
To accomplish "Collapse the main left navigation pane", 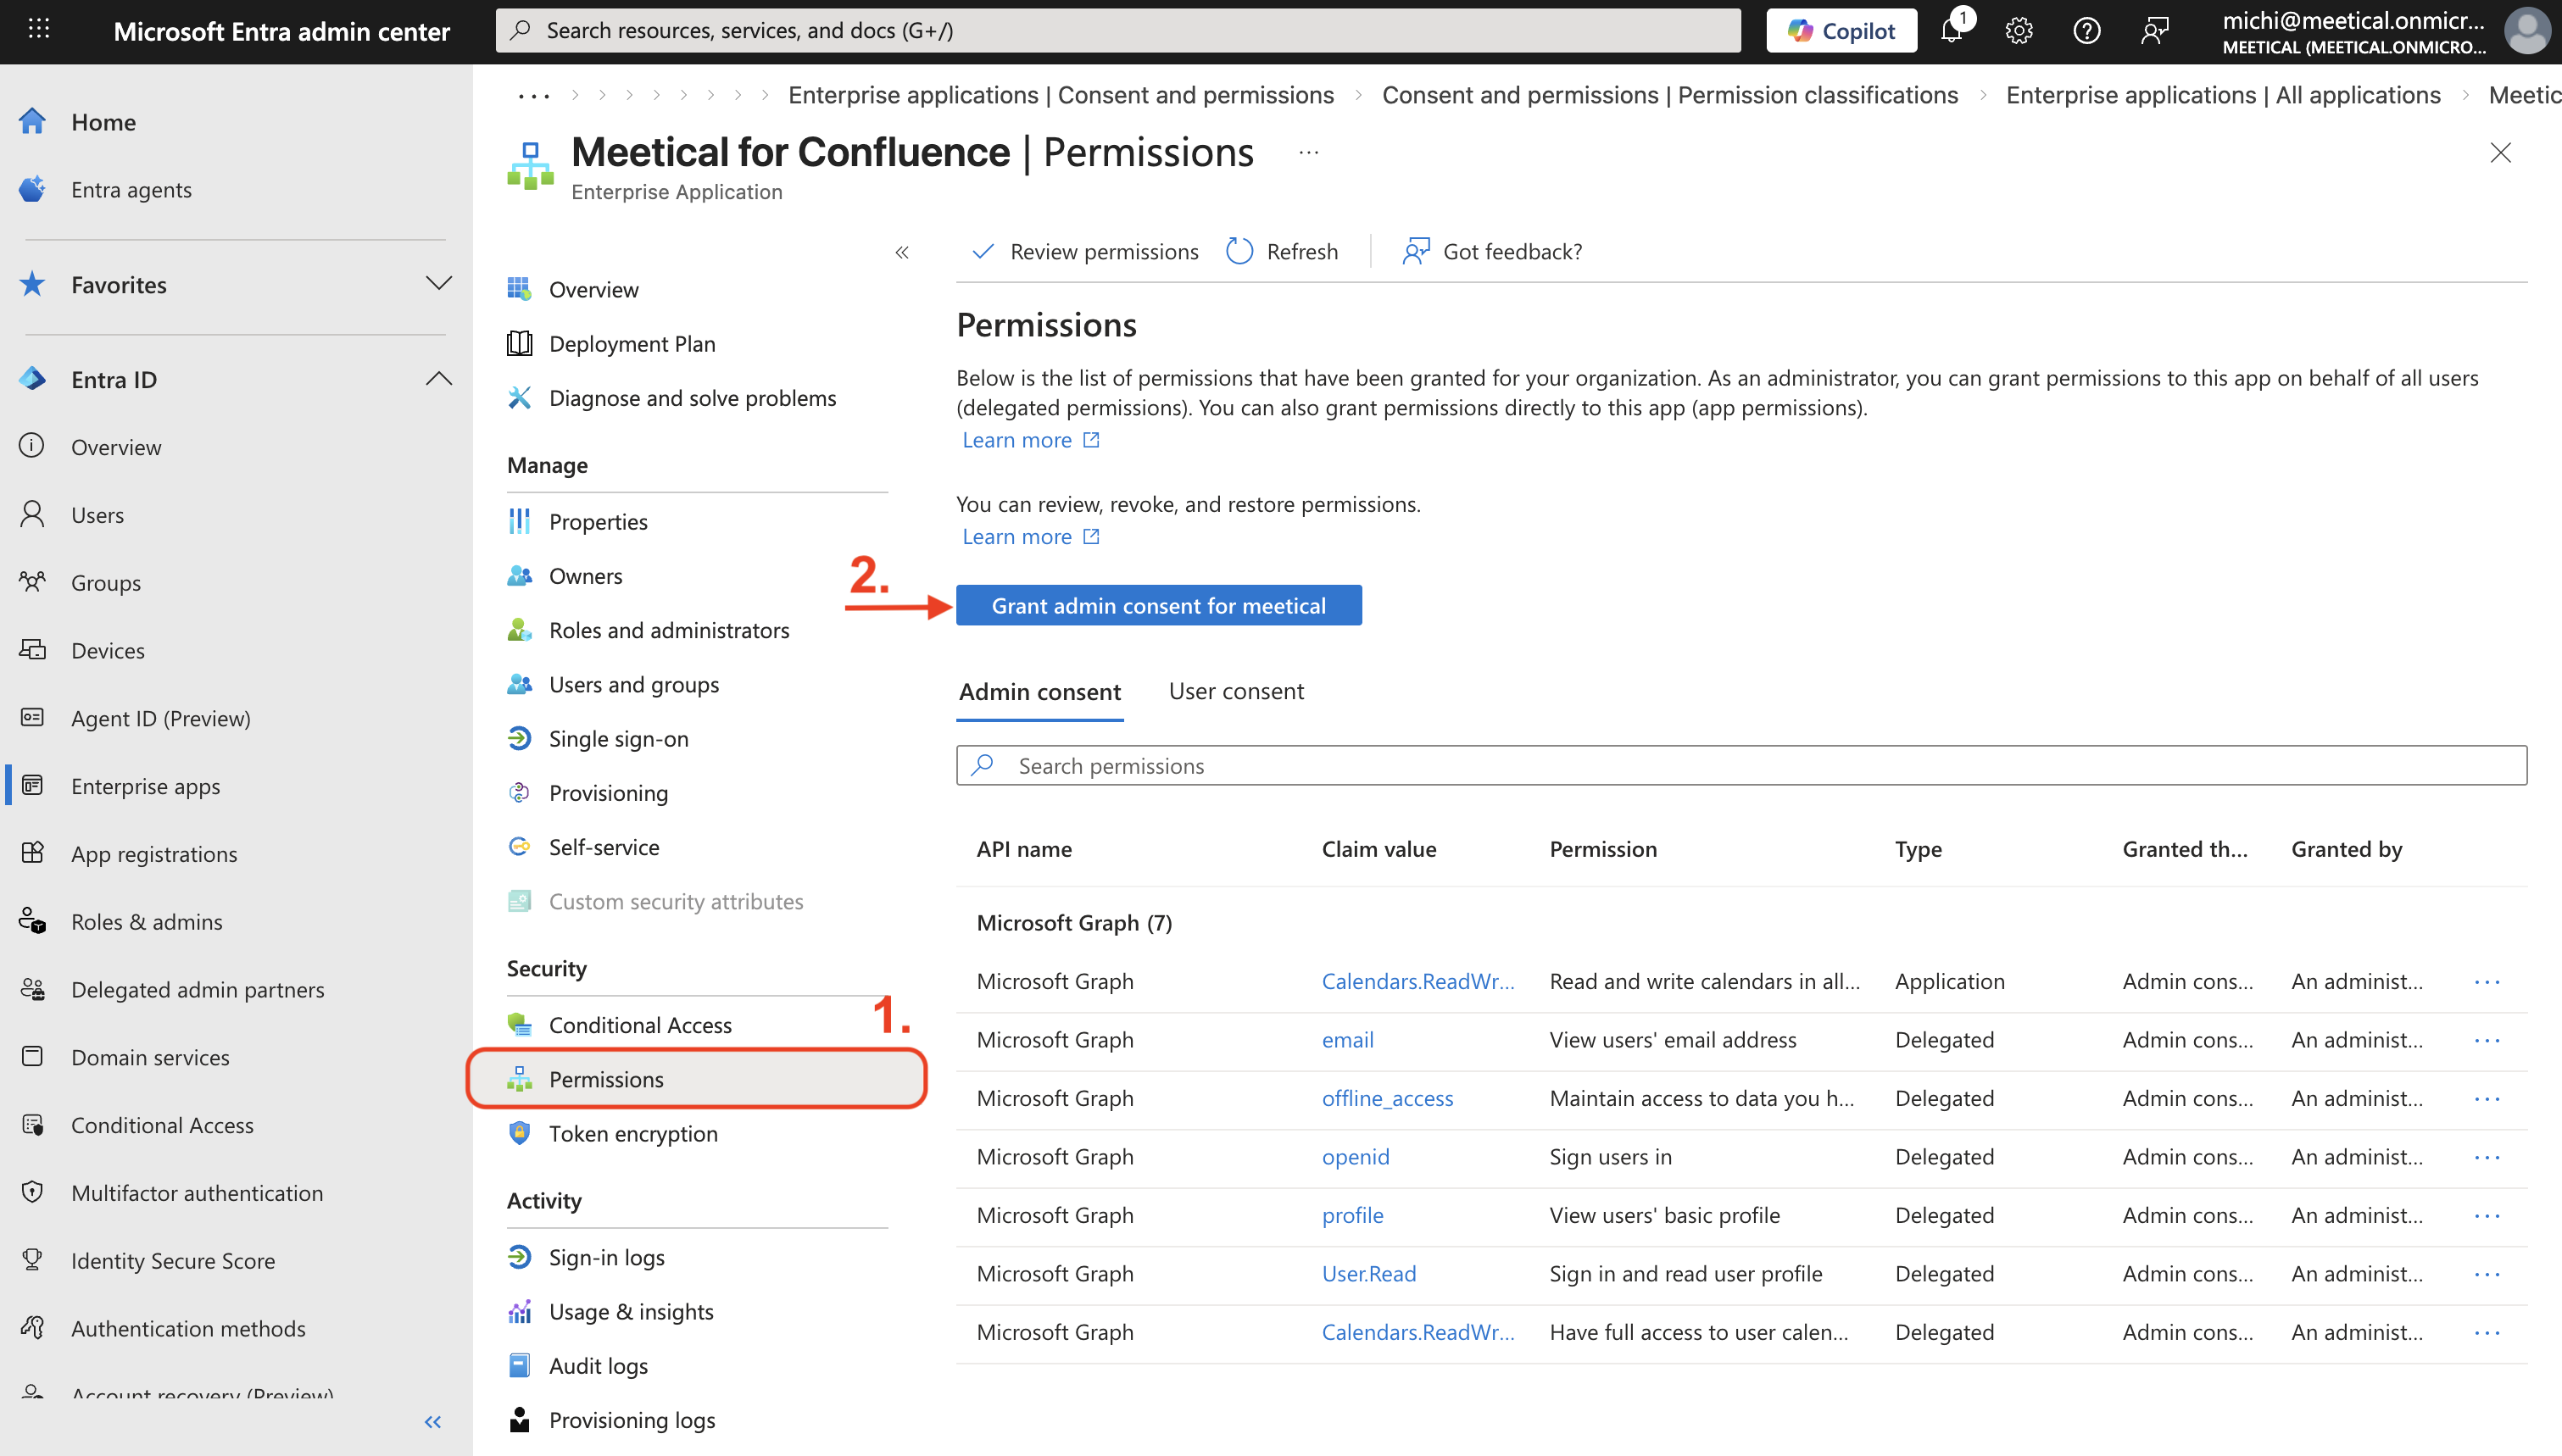I will pyautogui.click(x=432, y=1421).
